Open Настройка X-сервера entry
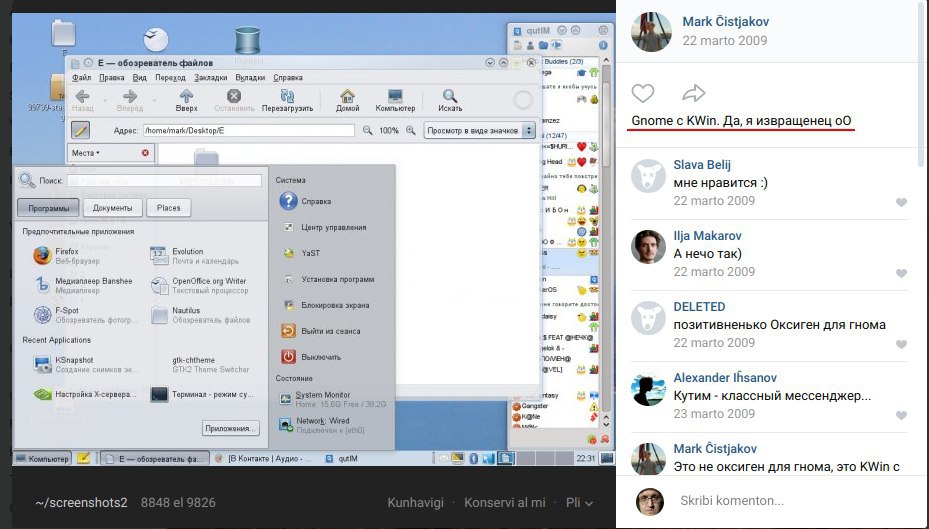The image size is (929, 529). [x=85, y=394]
